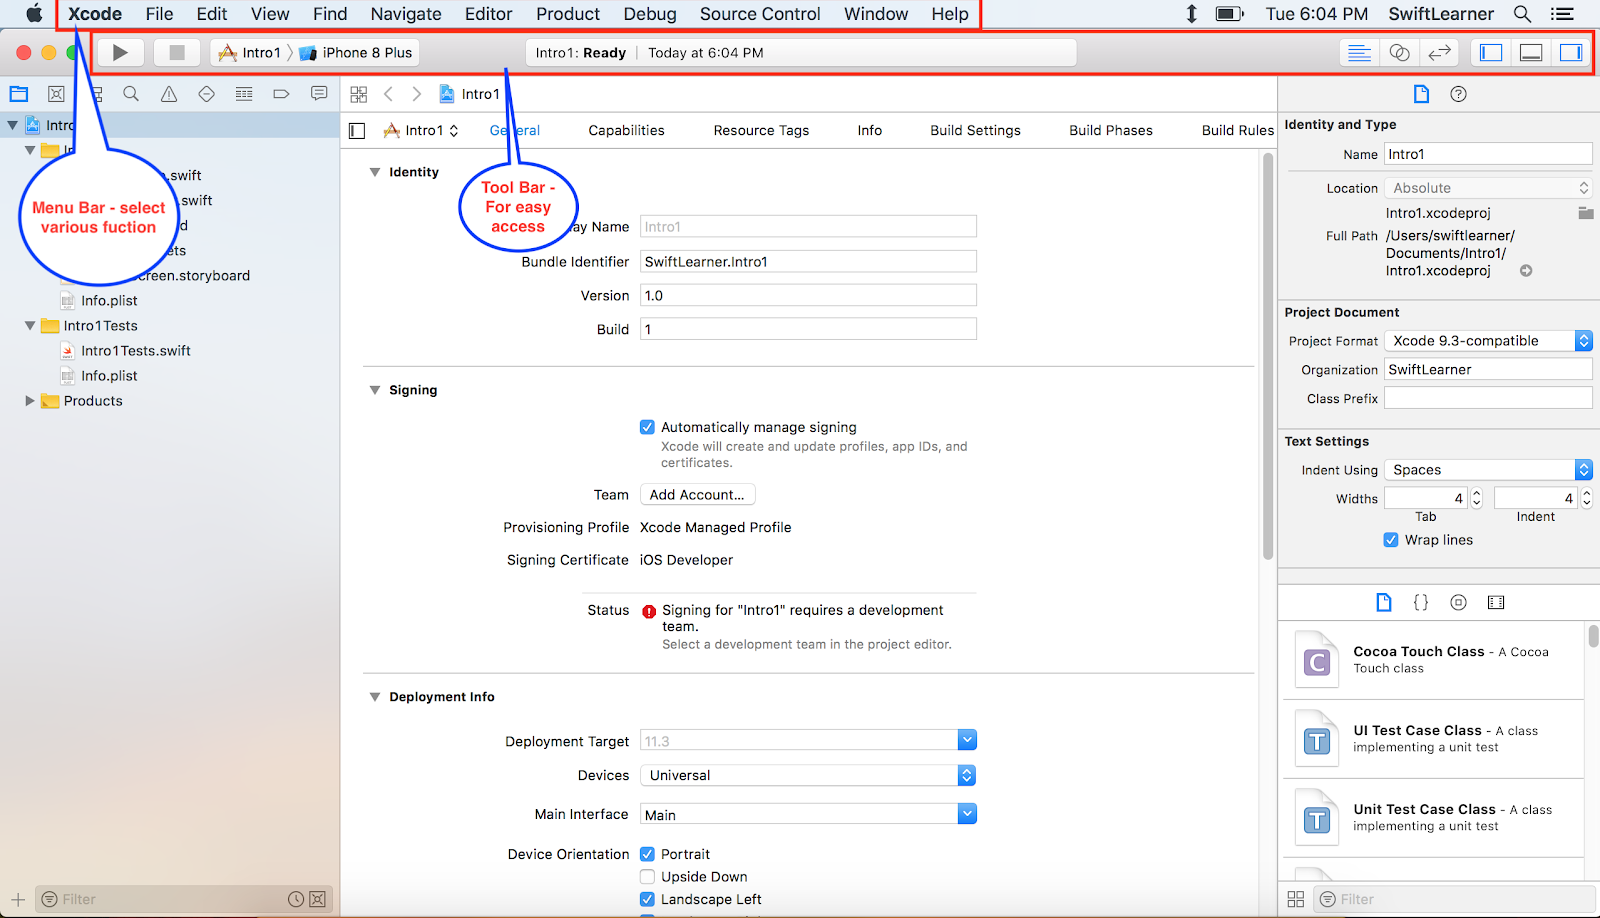Stop the running scheme
Image resolution: width=1600 pixels, height=918 pixels.
coord(177,53)
